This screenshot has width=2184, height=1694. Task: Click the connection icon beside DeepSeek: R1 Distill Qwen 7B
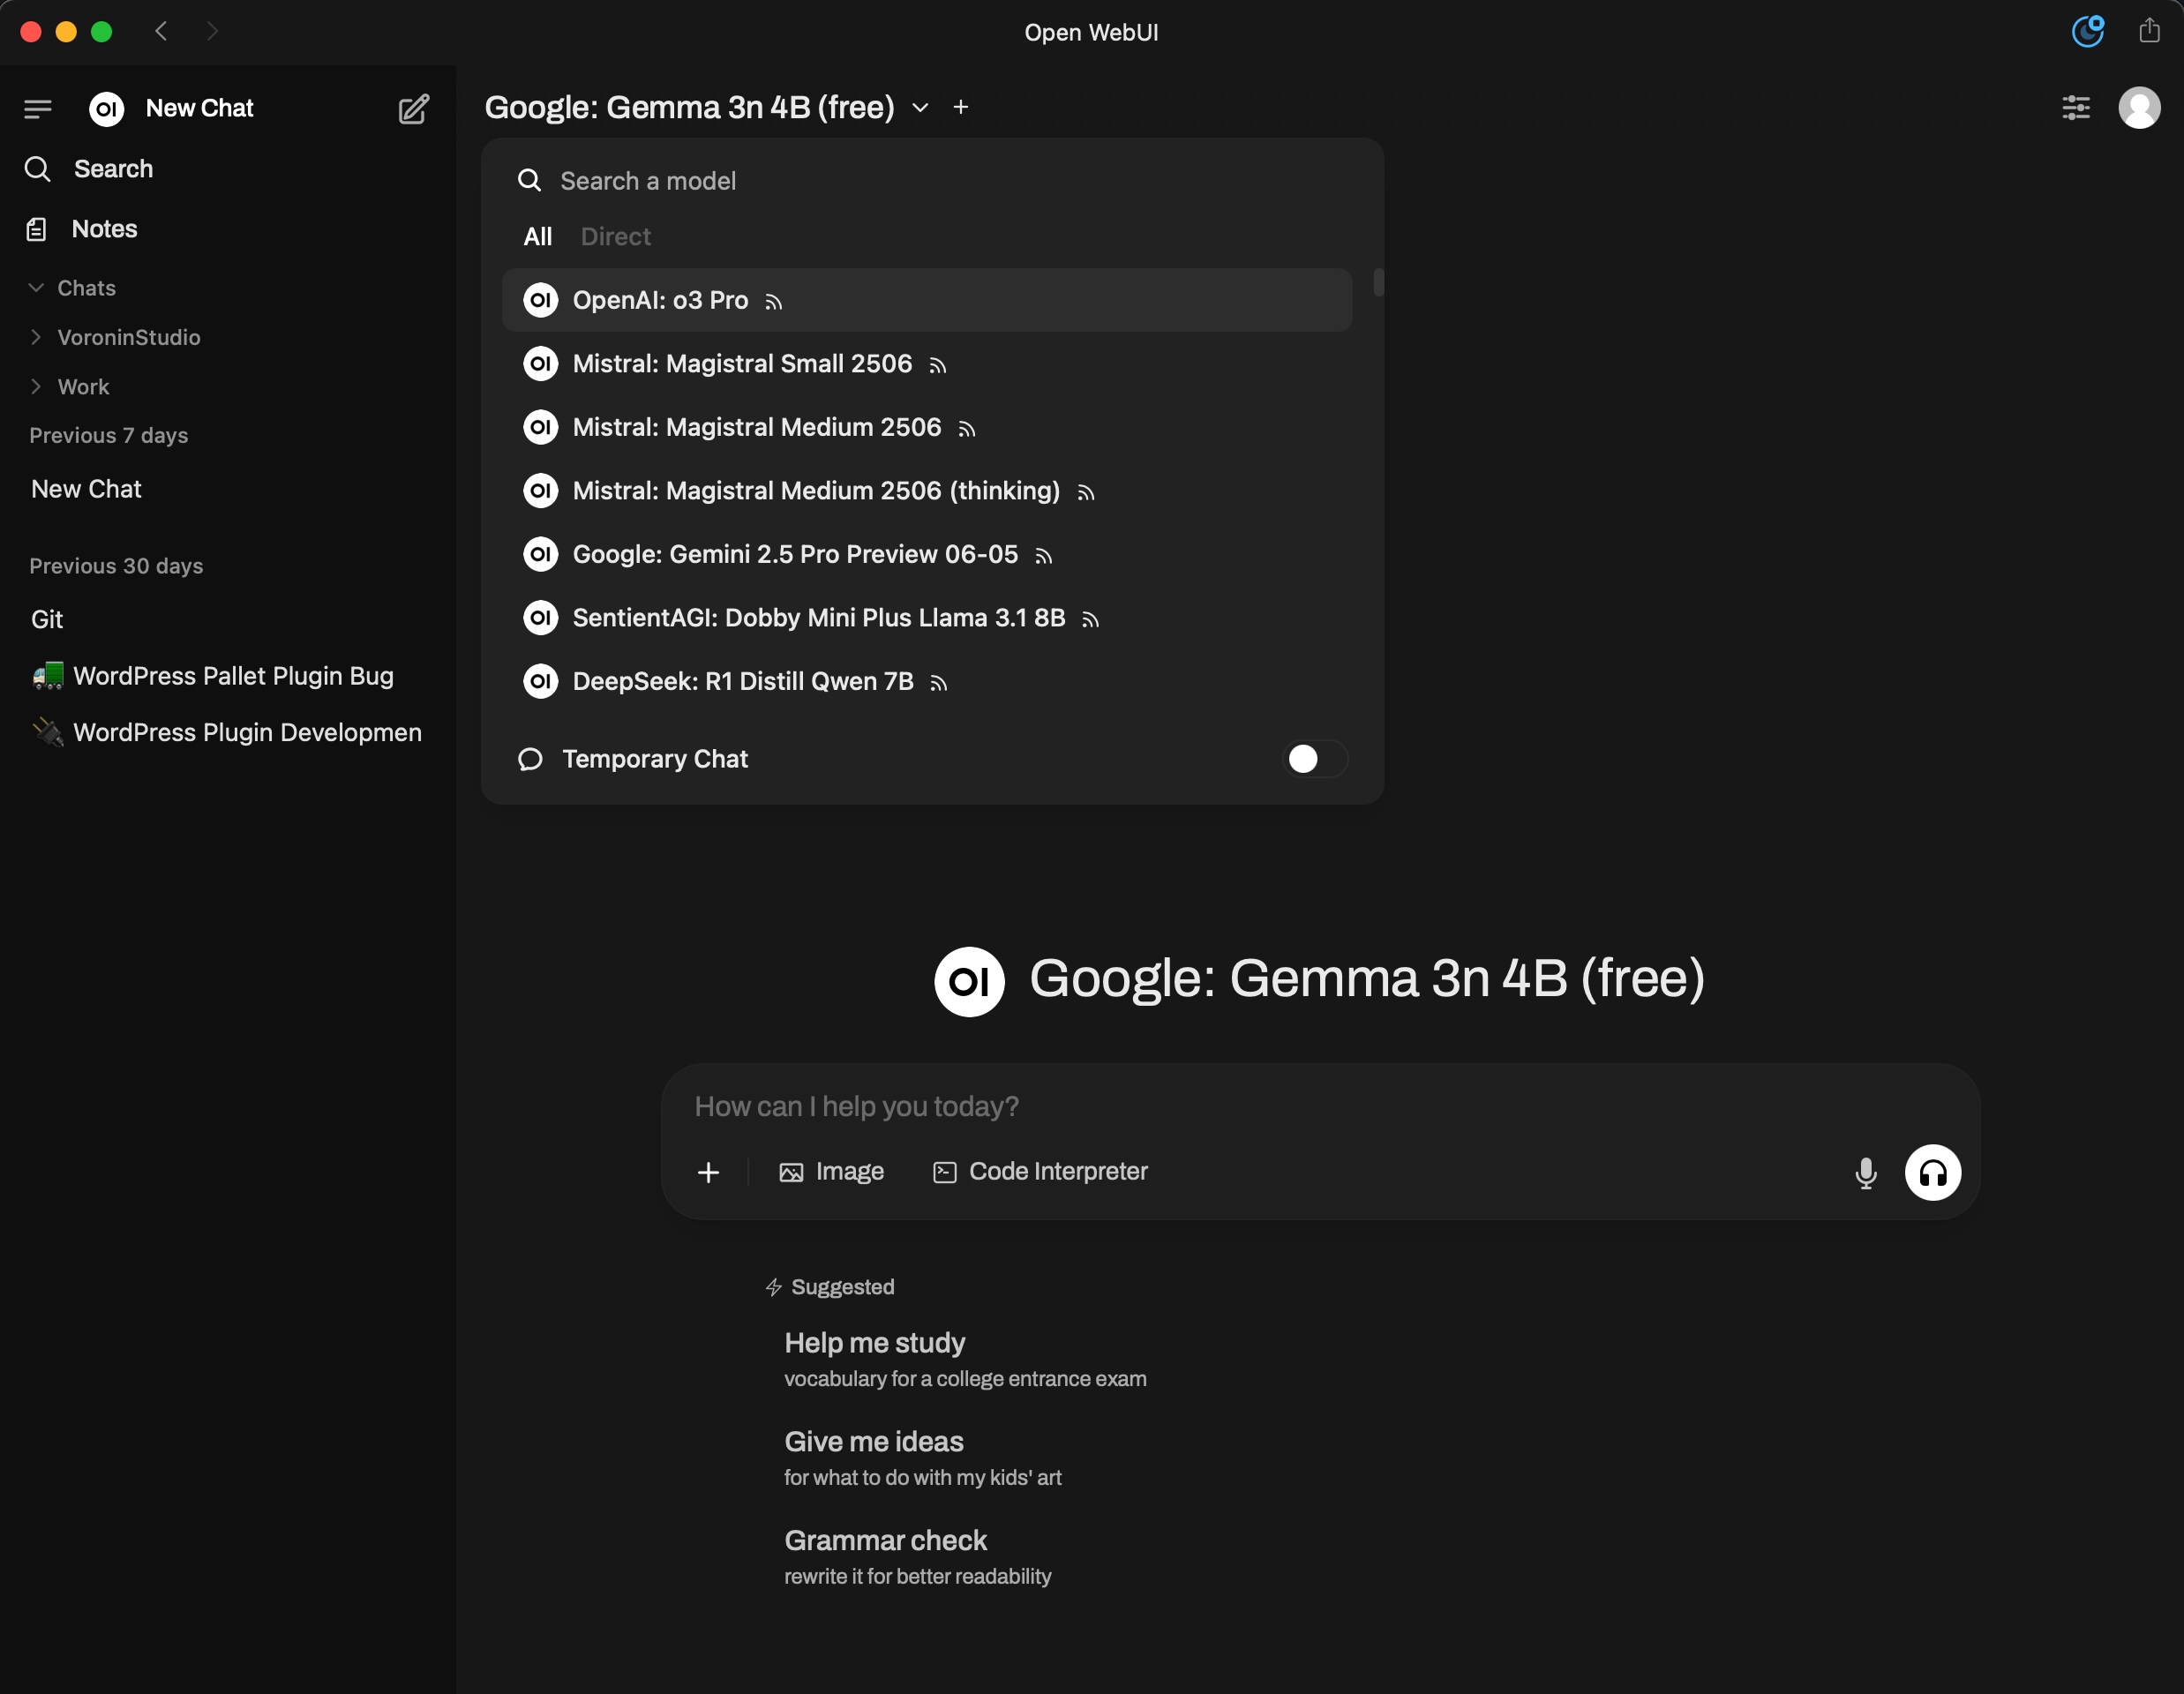938,683
